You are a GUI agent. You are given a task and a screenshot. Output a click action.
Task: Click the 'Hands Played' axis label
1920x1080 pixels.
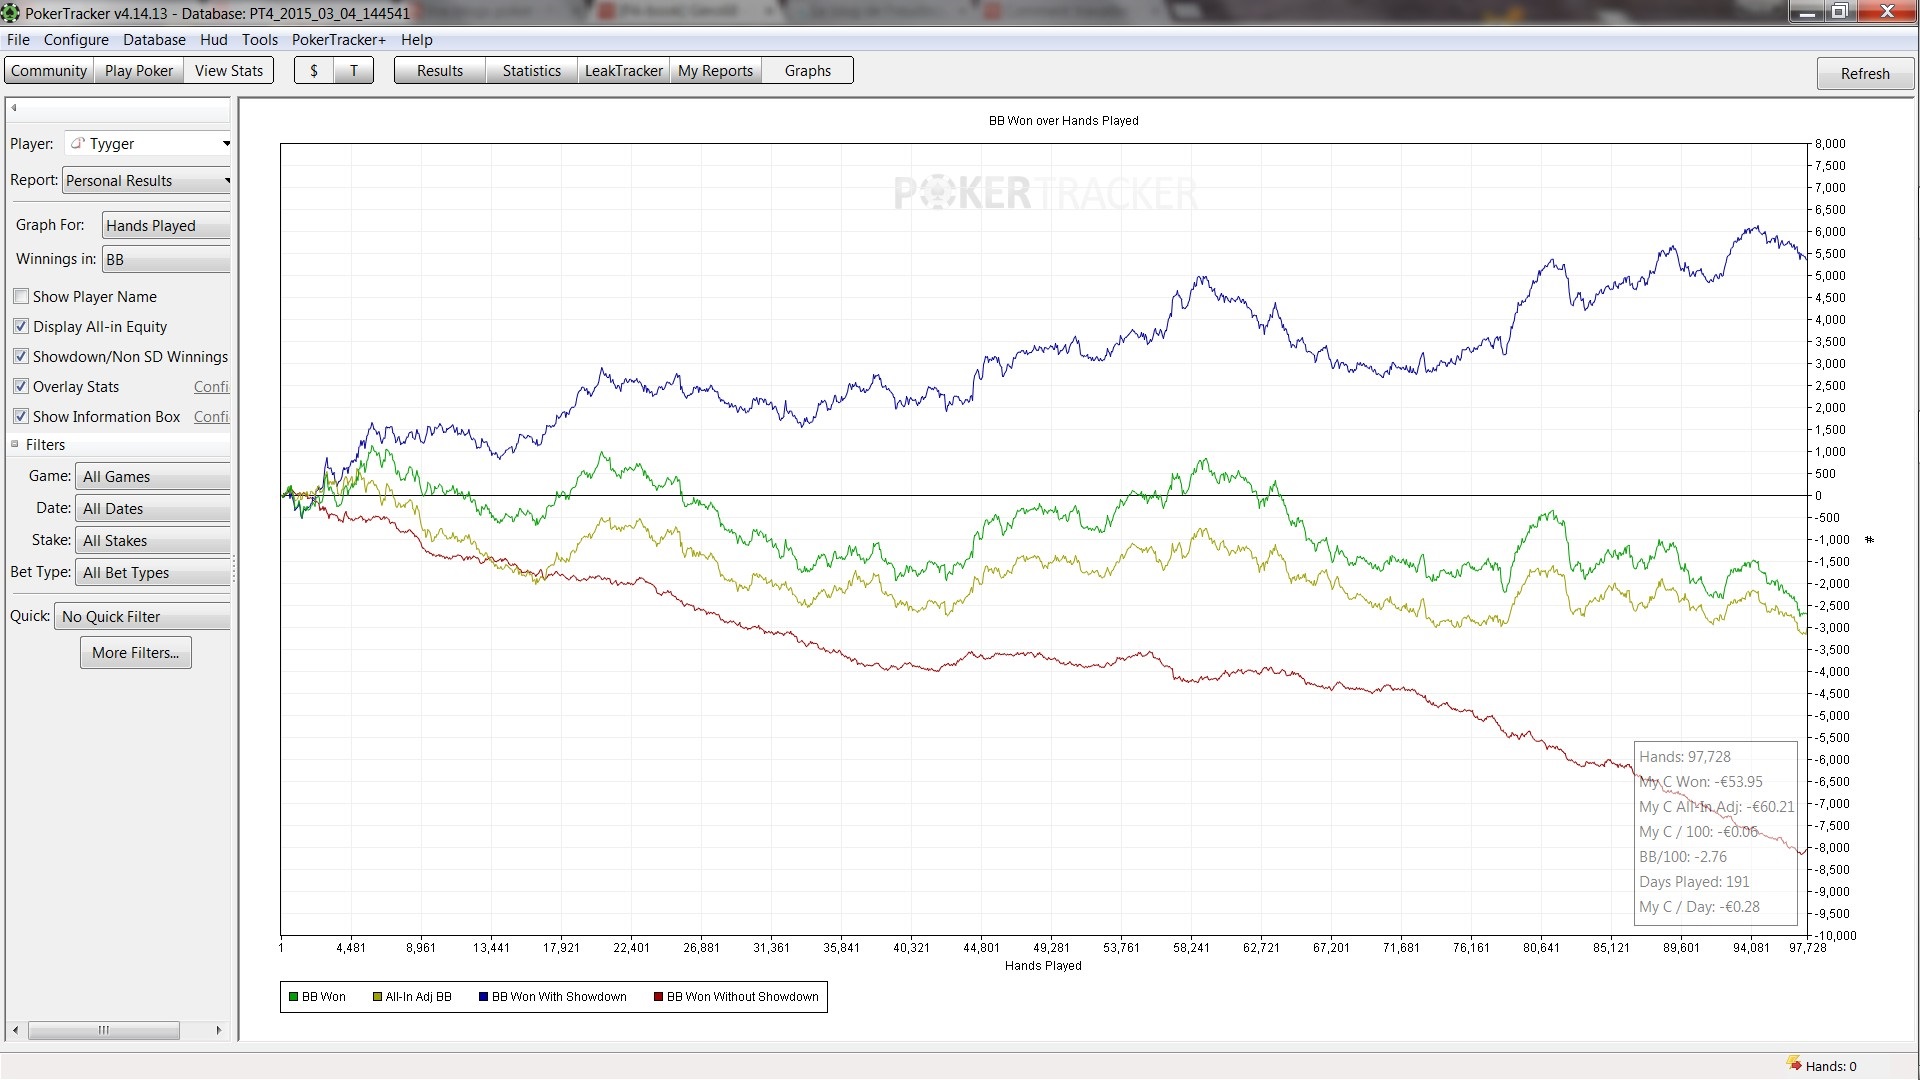pyautogui.click(x=1043, y=966)
